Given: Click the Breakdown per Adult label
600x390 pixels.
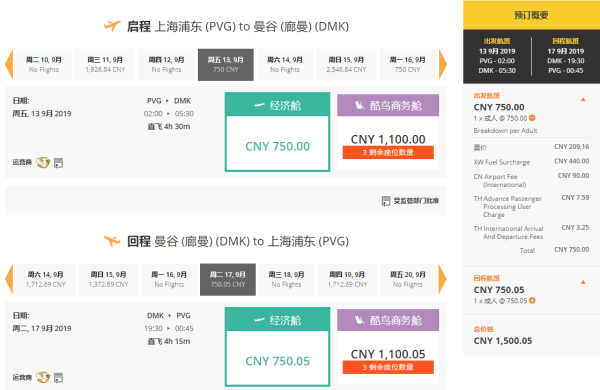Looking at the screenshot, I should click(505, 131).
